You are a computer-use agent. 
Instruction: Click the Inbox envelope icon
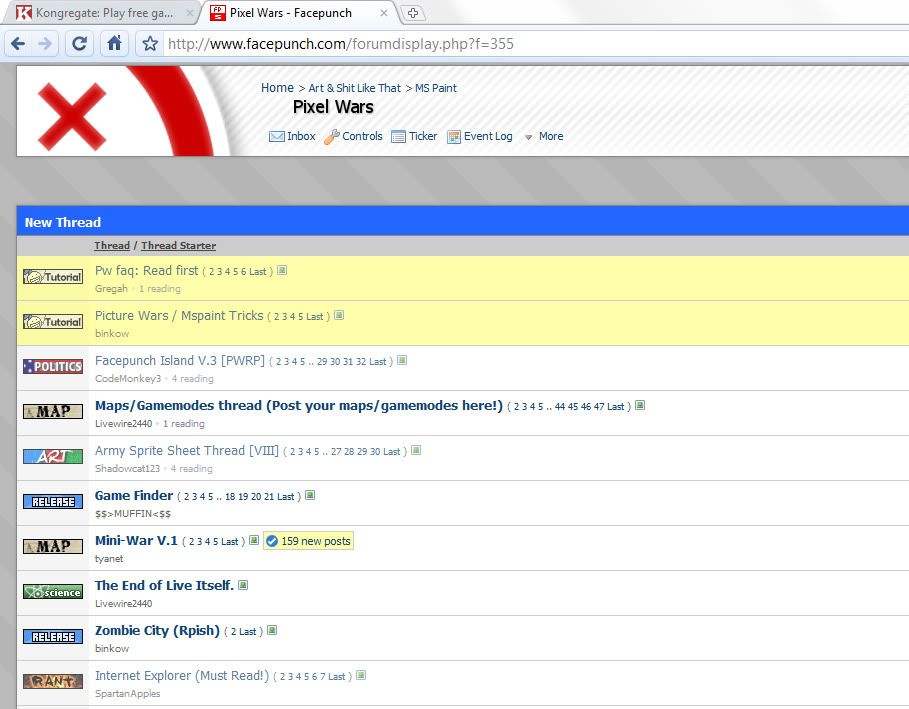(277, 137)
